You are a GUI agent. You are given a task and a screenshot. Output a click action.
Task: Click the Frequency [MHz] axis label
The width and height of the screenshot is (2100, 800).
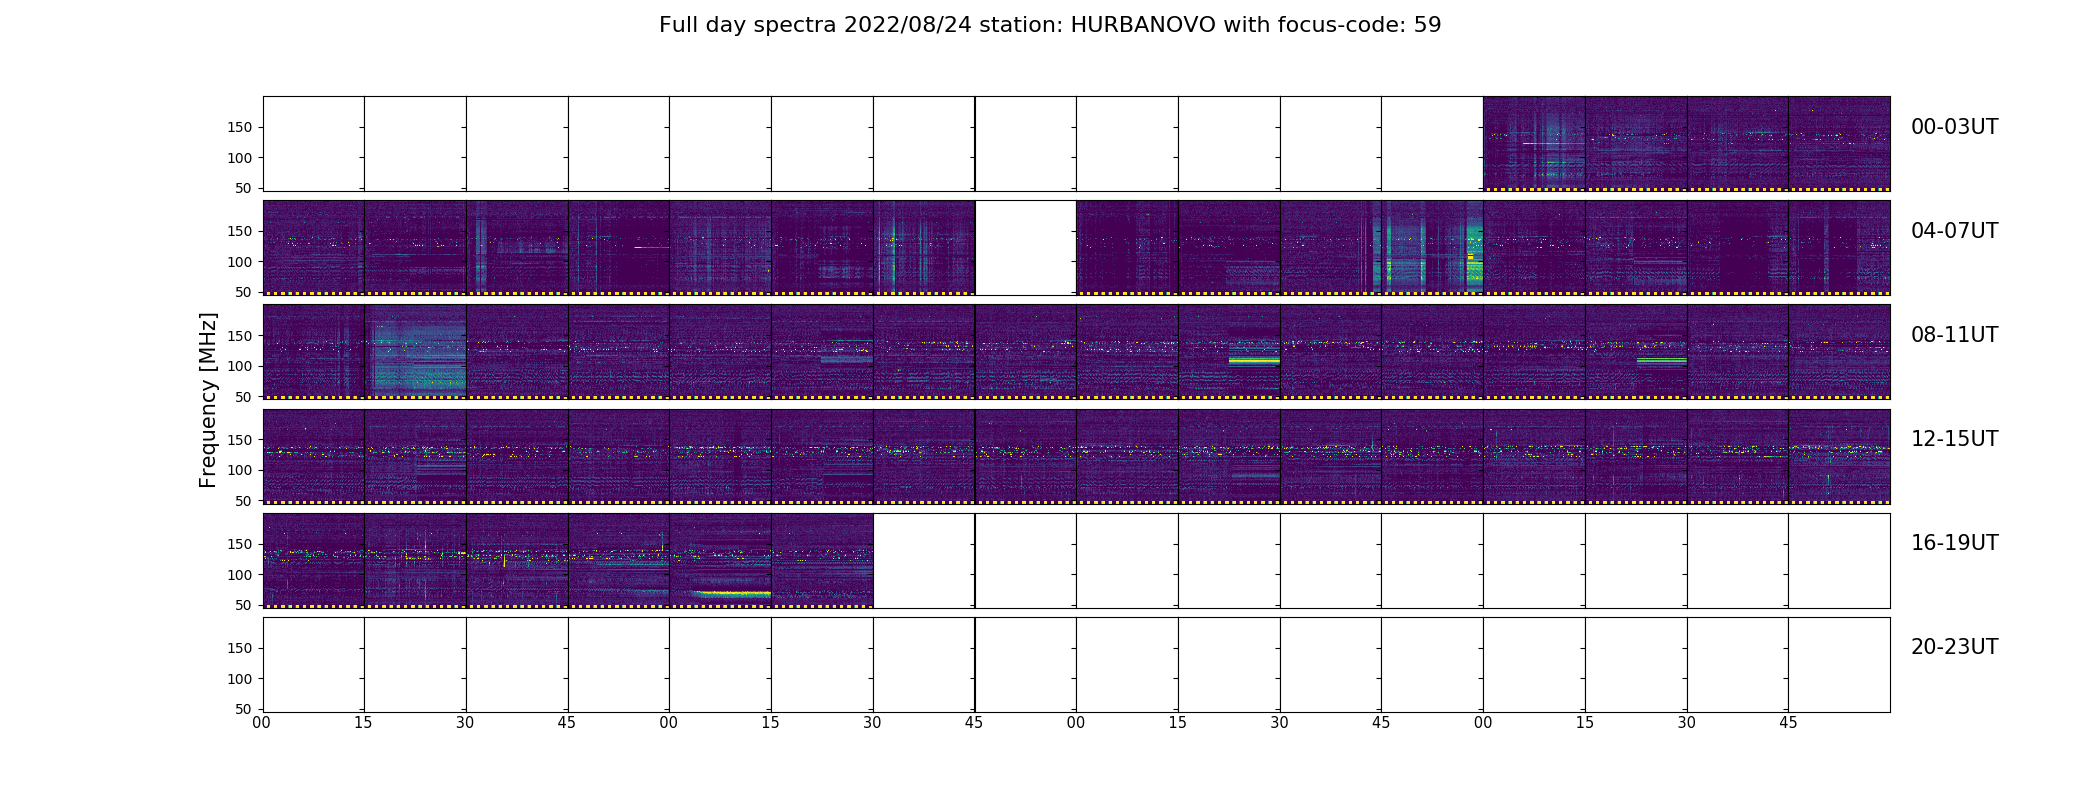208,400
